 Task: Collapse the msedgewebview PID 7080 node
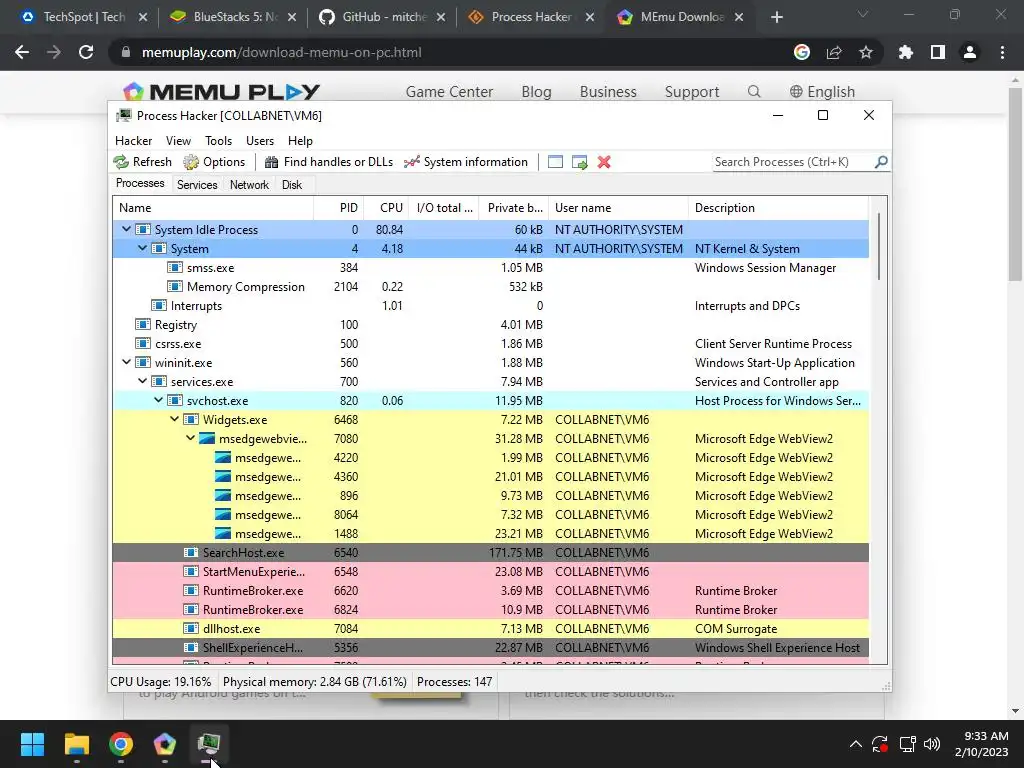[x=190, y=438]
